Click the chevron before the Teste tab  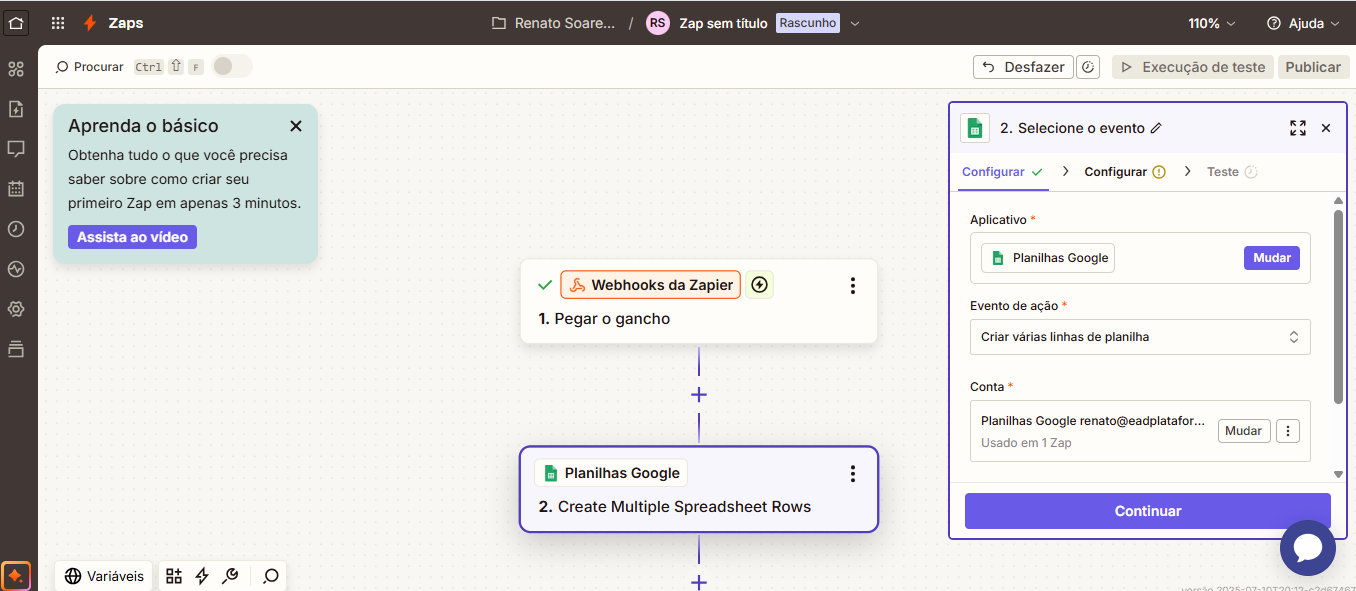[1188, 172]
